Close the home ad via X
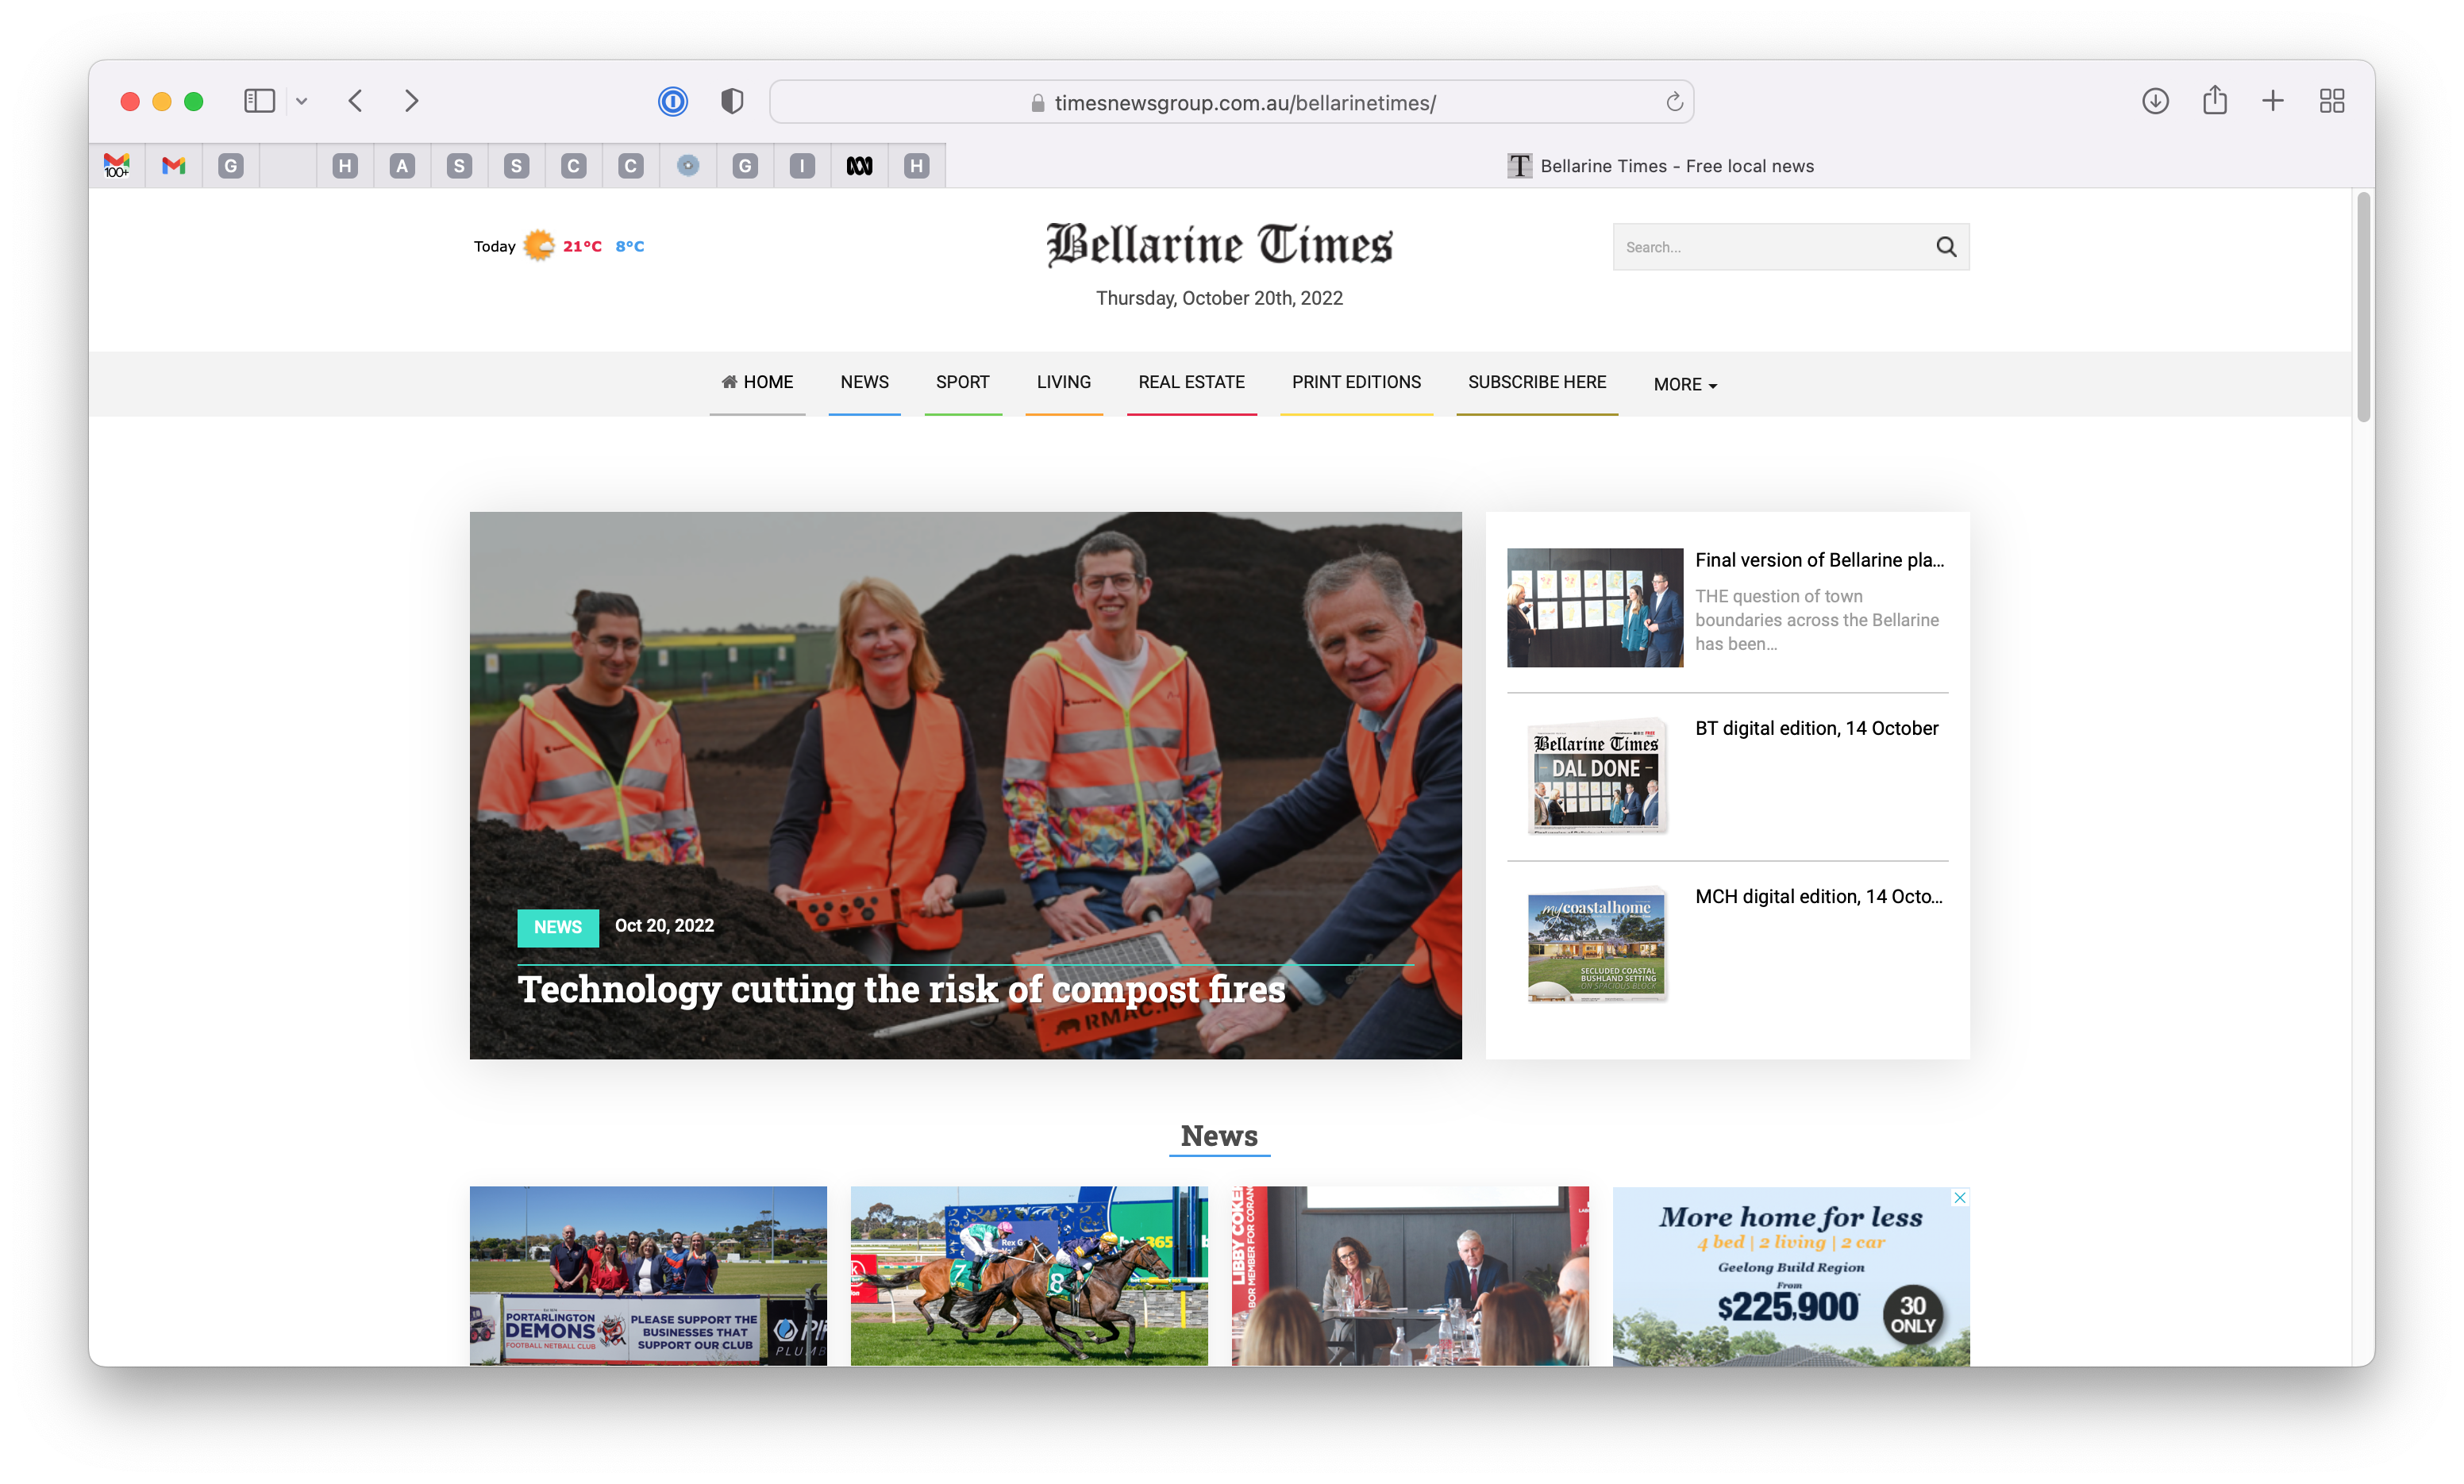 coord(1960,1197)
